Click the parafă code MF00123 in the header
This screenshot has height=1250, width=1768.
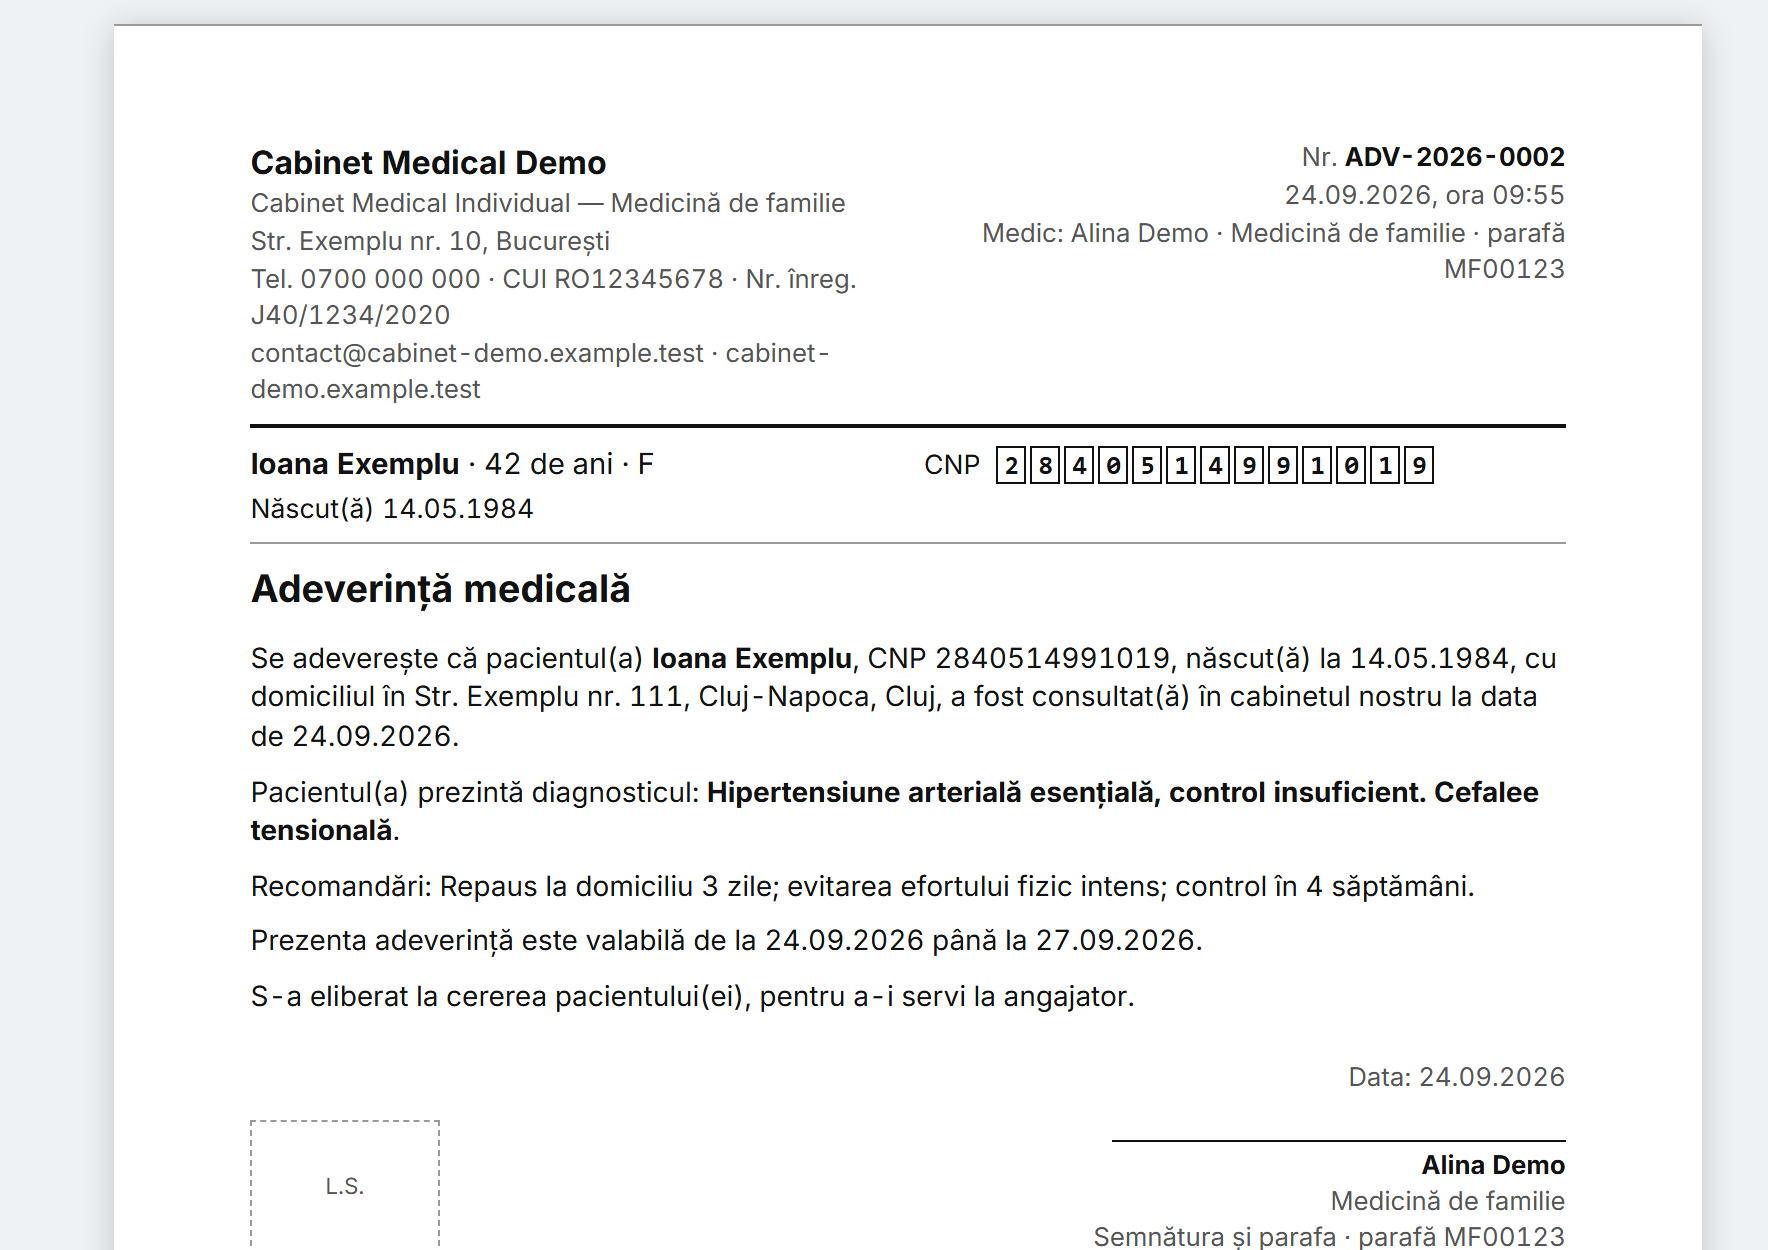point(1504,269)
